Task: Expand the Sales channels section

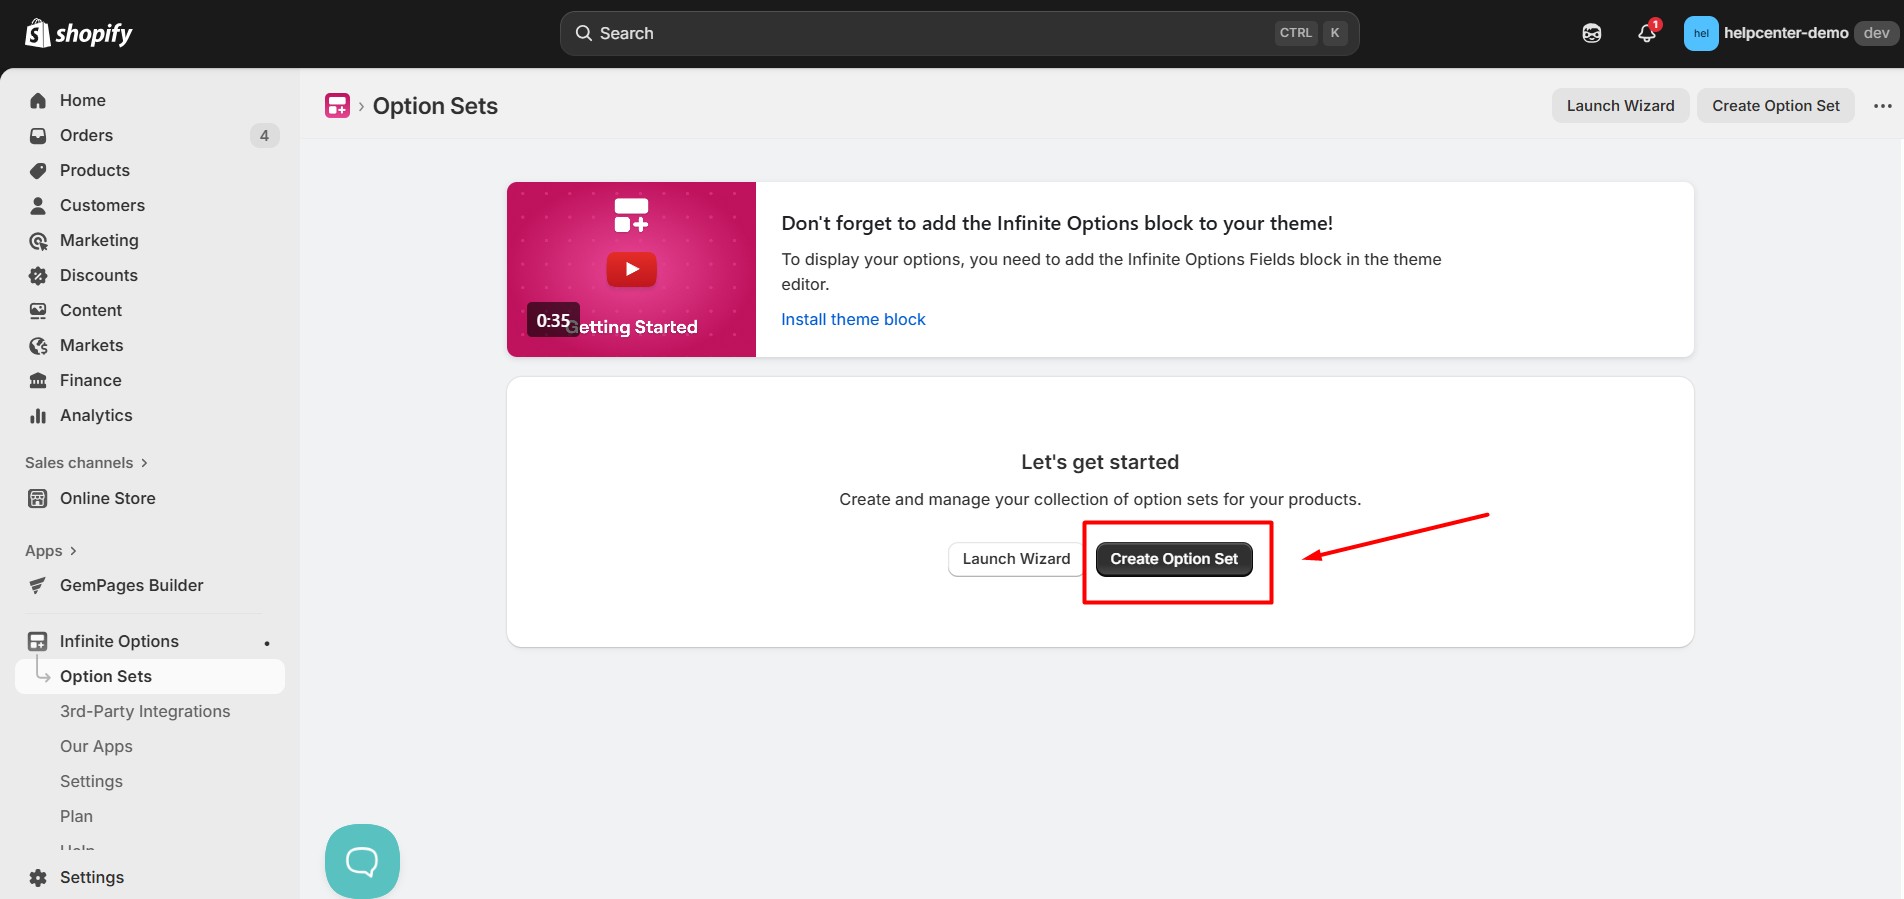Action: [87, 462]
